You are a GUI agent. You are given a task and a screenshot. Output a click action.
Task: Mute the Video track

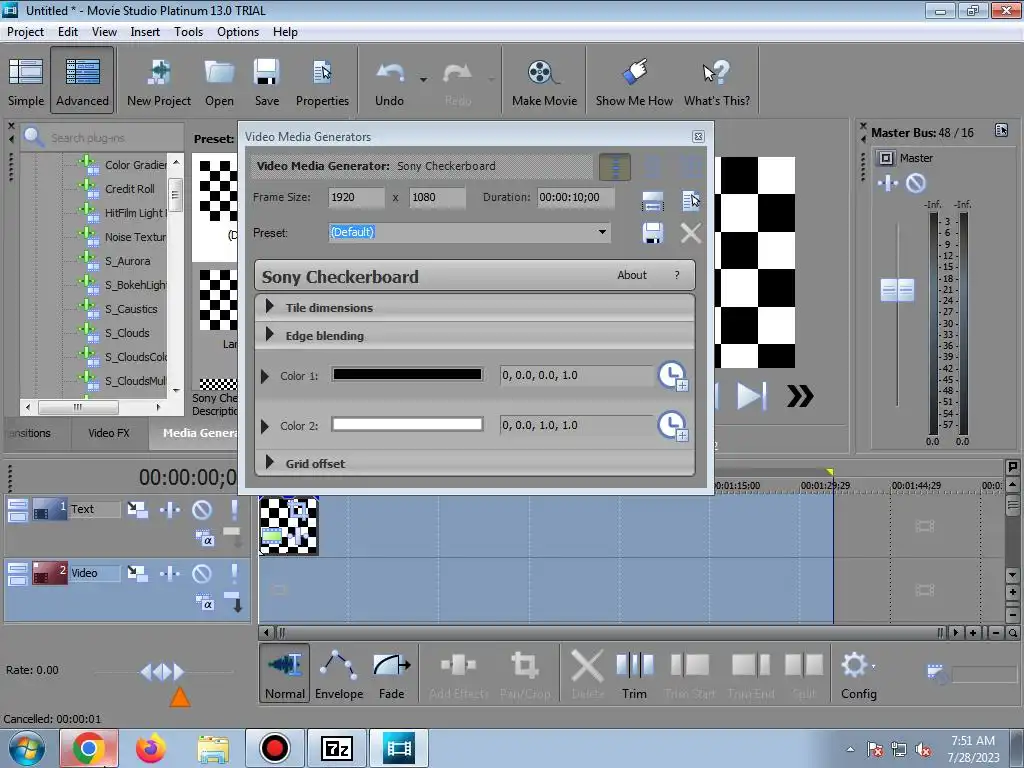pyautogui.click(x=202, y=574)
